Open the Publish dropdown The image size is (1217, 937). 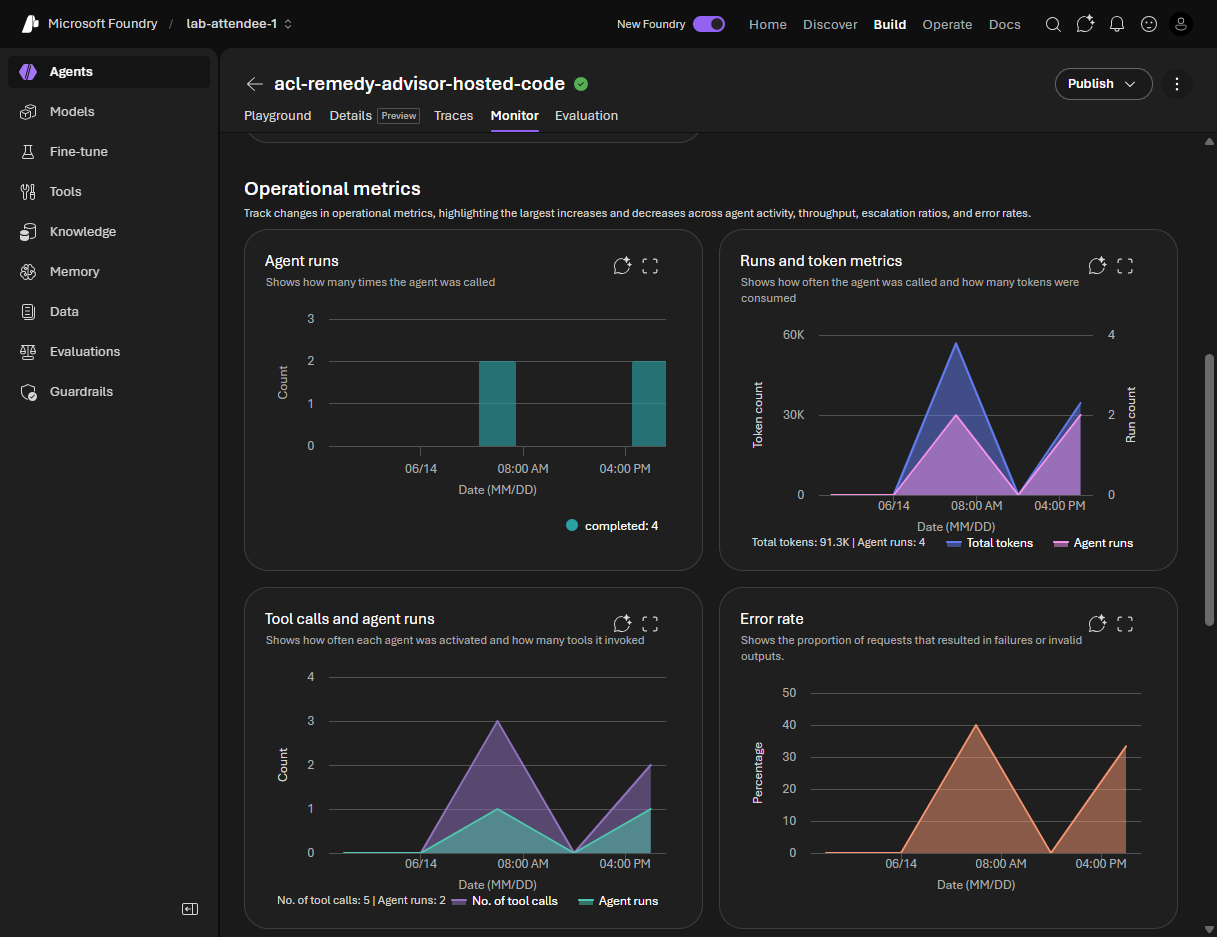[x=1103, y=84]
